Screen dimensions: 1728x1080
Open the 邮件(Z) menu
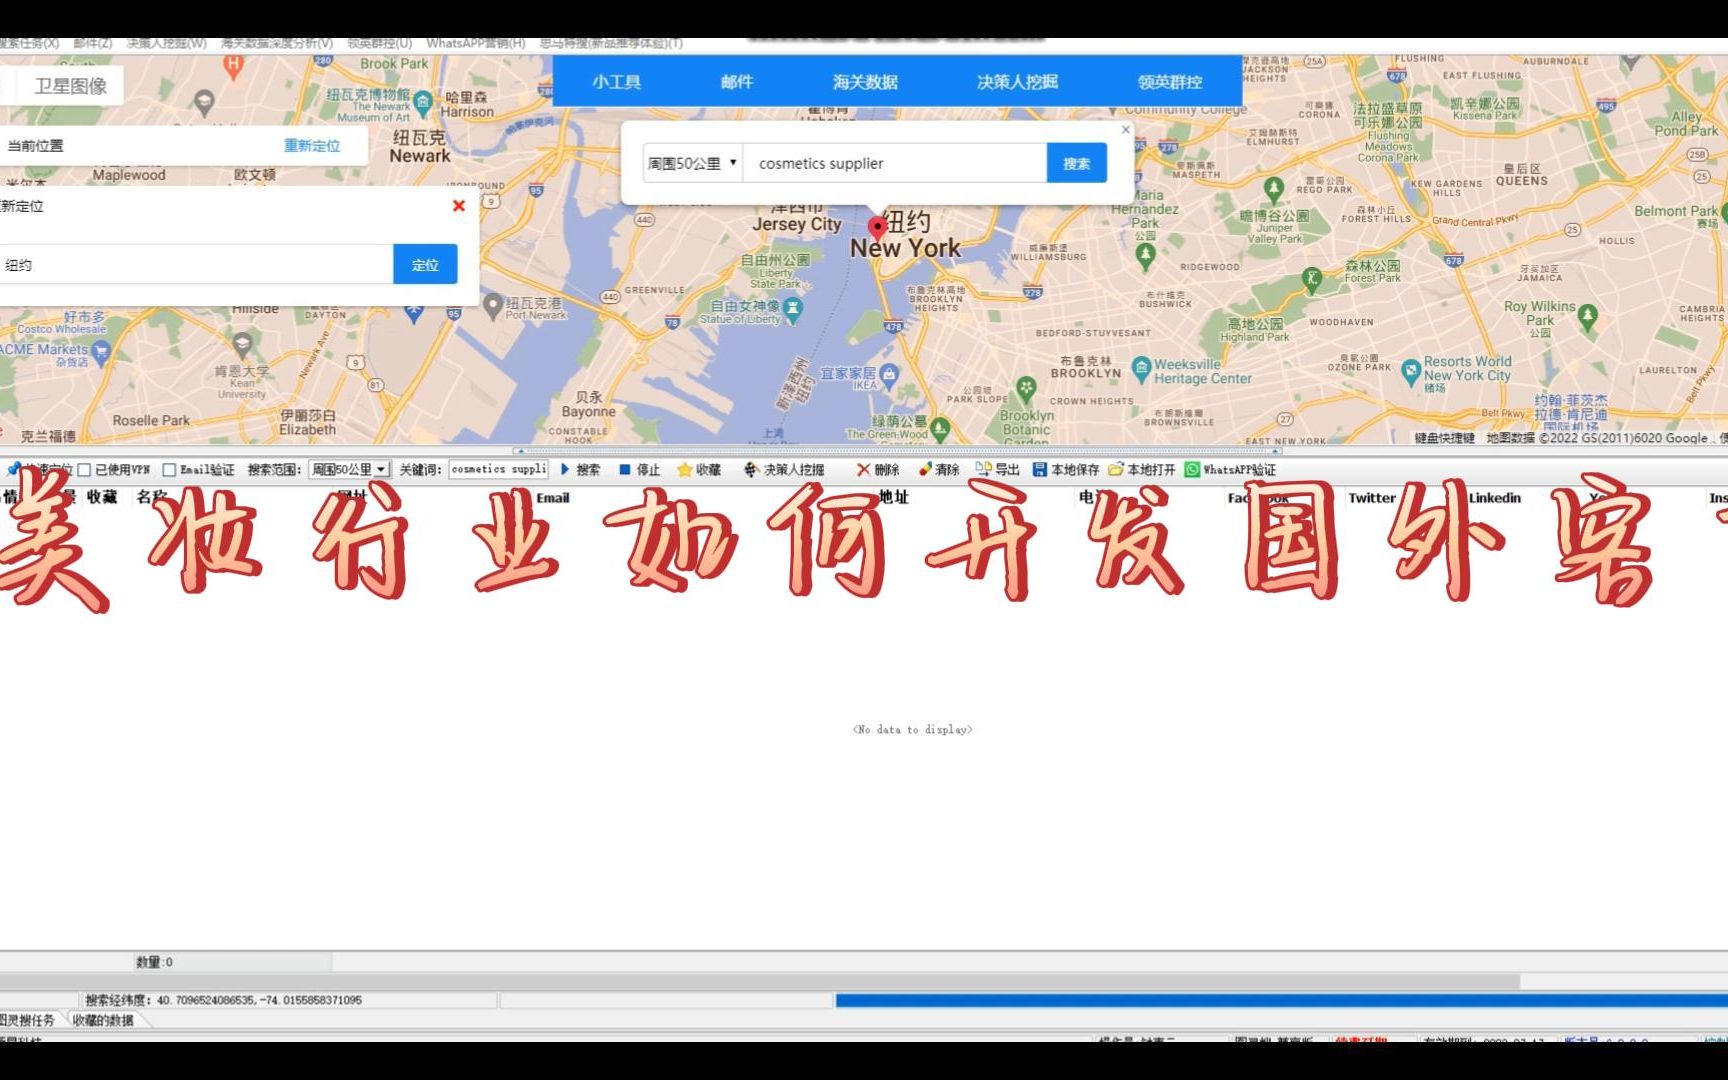coord(93,43)
